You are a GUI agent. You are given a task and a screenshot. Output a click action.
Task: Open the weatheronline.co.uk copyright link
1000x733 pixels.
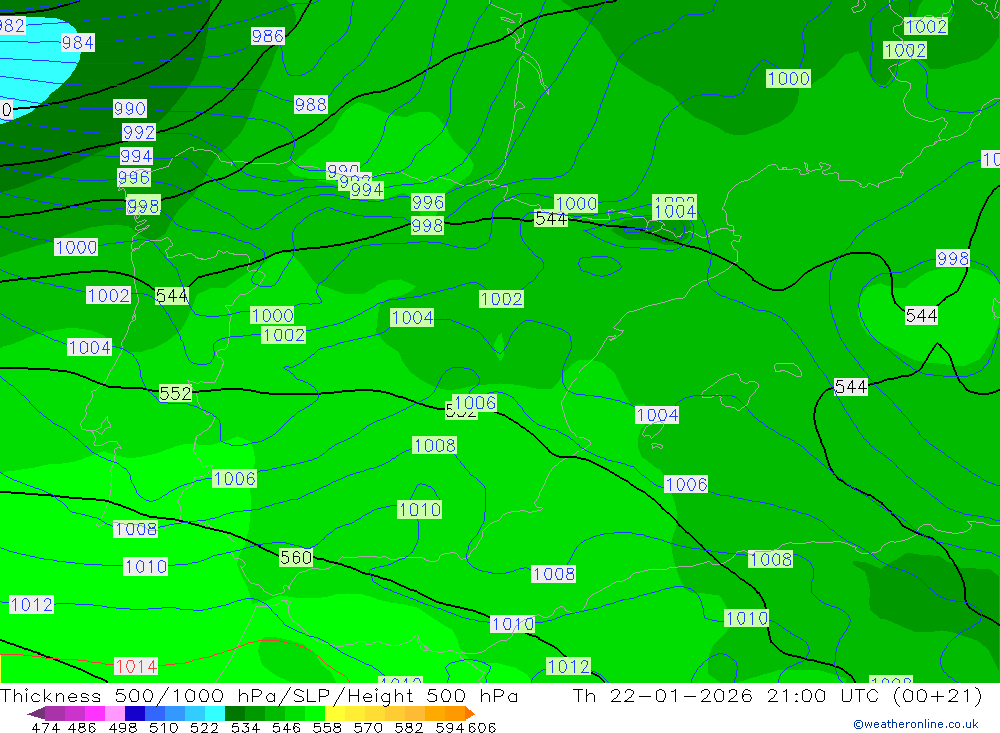pyautogui.click(x=916, y=723)
